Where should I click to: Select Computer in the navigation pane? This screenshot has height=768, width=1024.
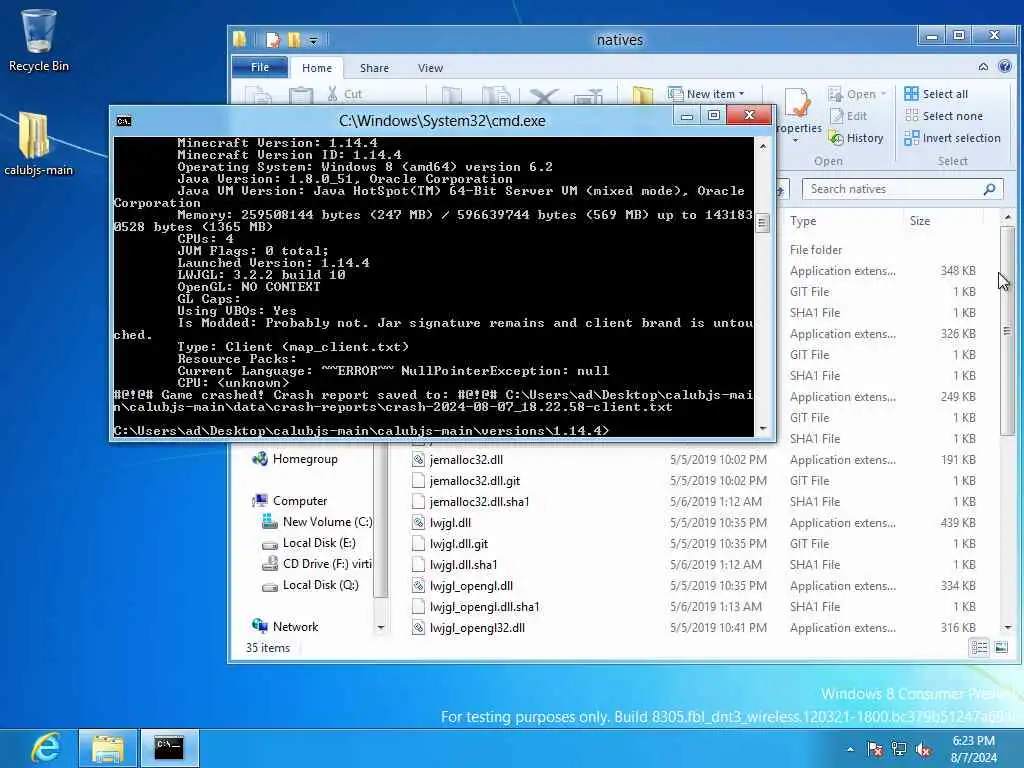pos(300,500)
